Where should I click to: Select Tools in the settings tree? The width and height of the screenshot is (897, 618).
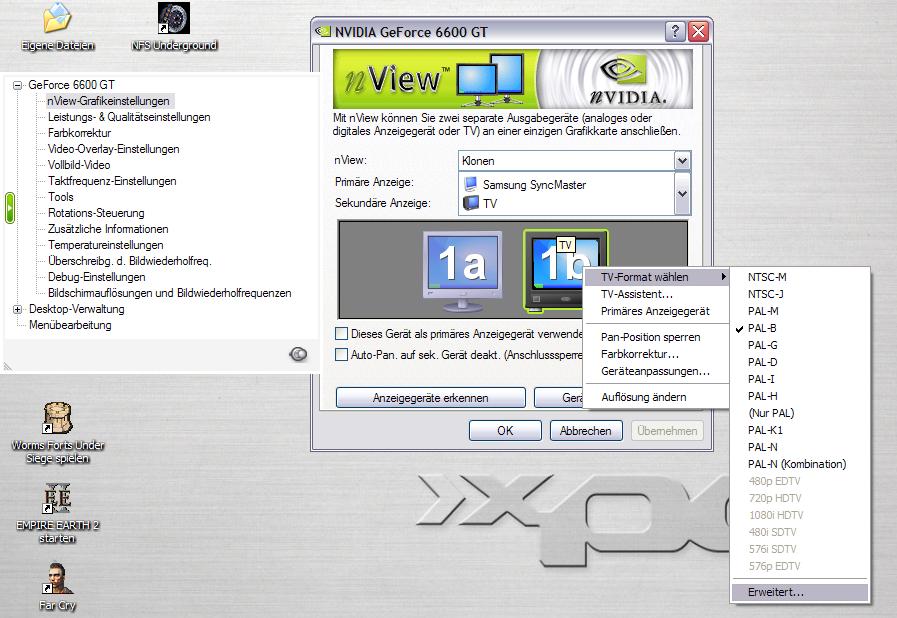pos(61,197)
